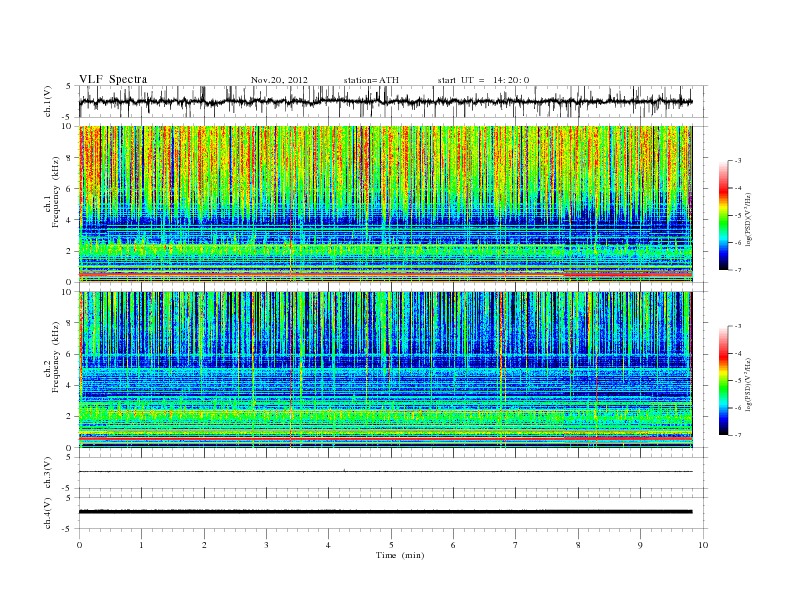Click the "-3" tick on ch.1 color bar
This screenshot has height=612, width=792.
pyautogui.click(x=738, y=161)
